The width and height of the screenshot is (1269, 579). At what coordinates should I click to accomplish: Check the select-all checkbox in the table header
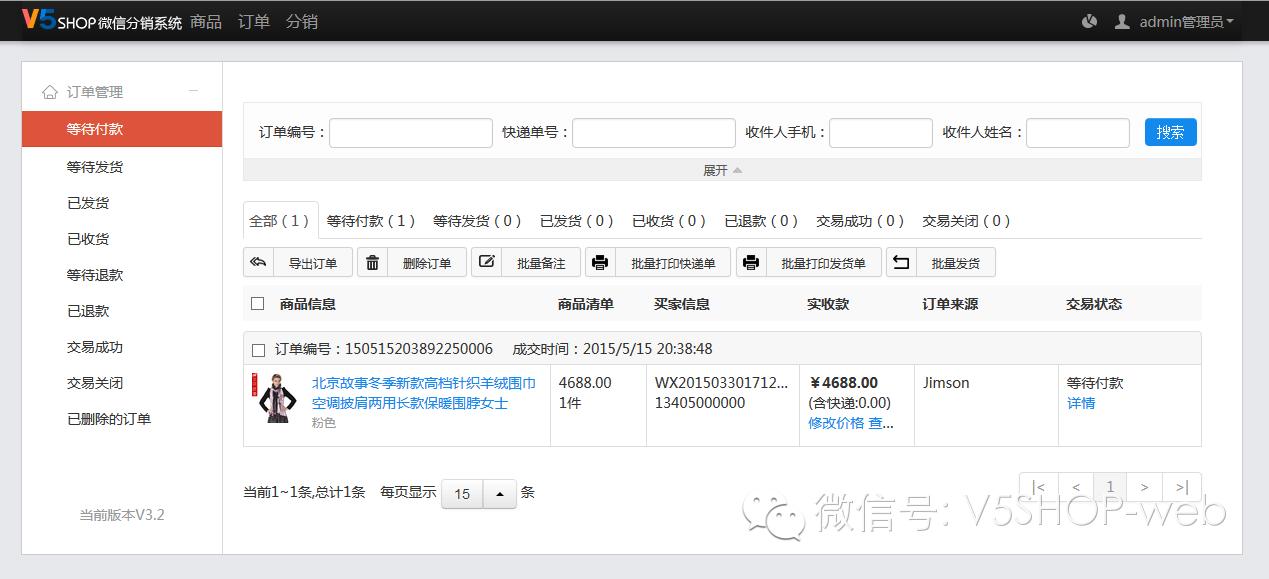257,303
